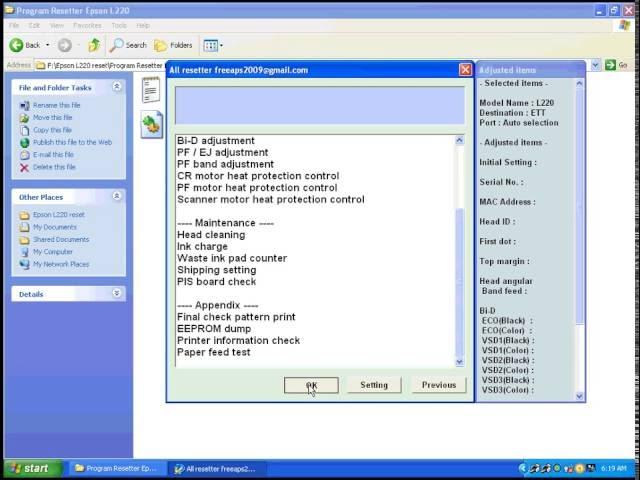This screenshot has height=480, width=640.
Task: Click the Windows Start button
Action: tap(33, 469)
